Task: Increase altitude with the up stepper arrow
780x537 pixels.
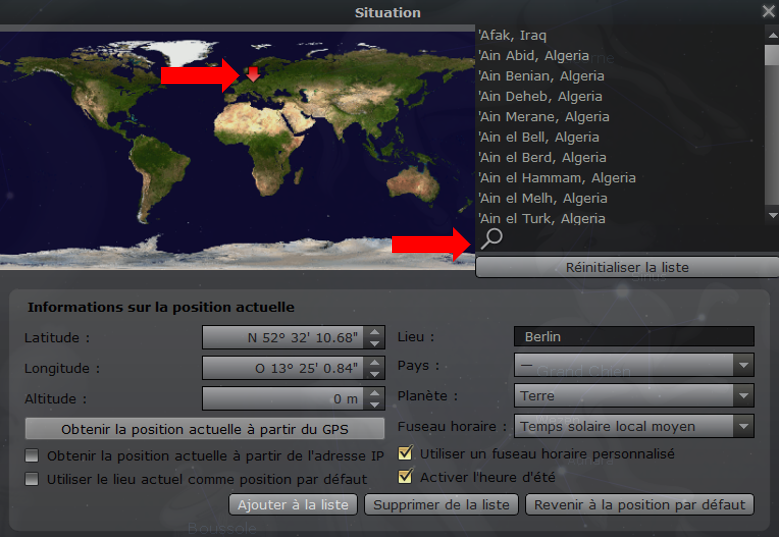Action: pos(375,393)
